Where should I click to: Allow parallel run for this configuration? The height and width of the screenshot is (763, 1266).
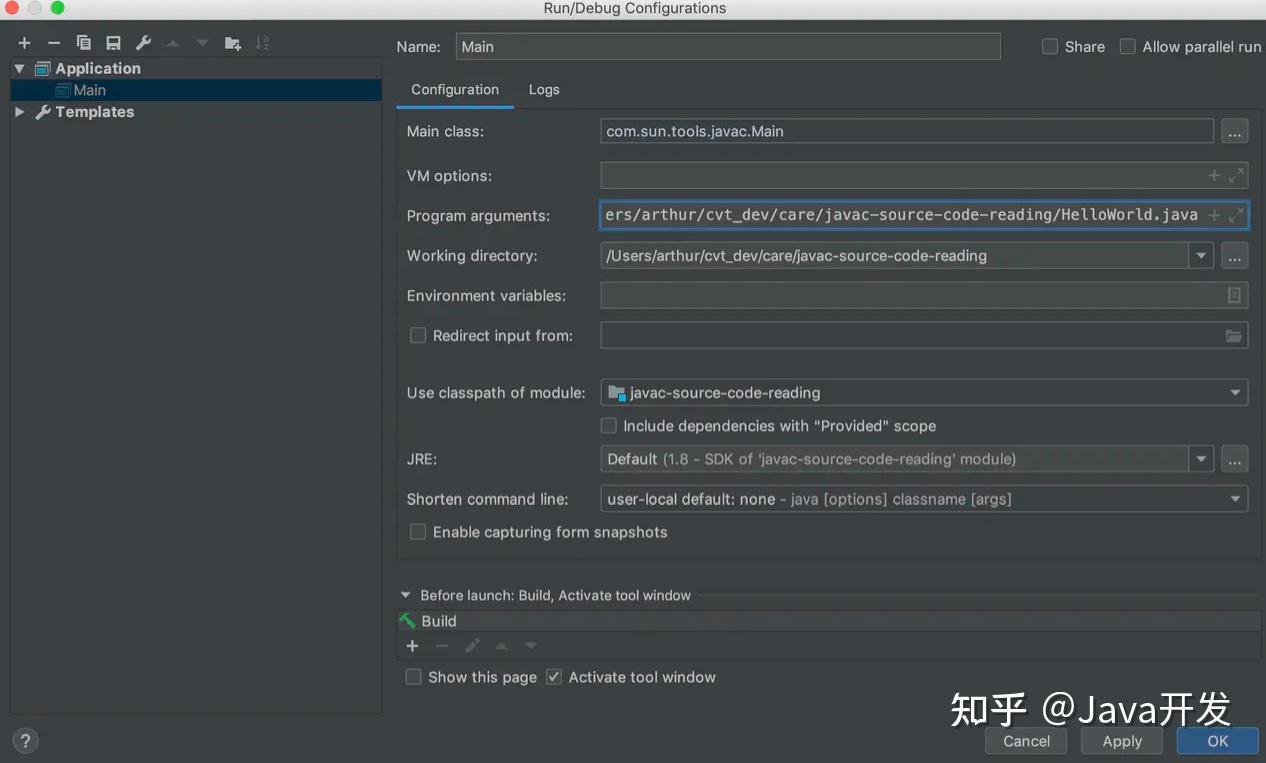tap(1128, 46)
